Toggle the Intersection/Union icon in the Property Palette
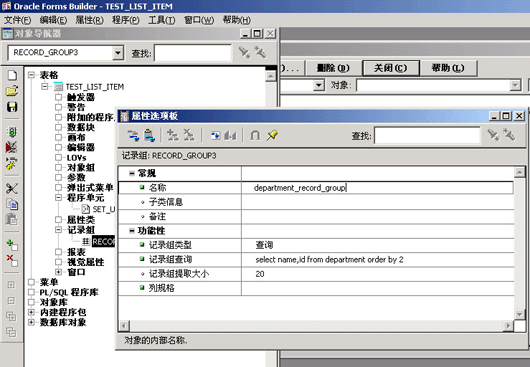Image resolution: width=530 pixels, height=367 pixels. point(255,136)
